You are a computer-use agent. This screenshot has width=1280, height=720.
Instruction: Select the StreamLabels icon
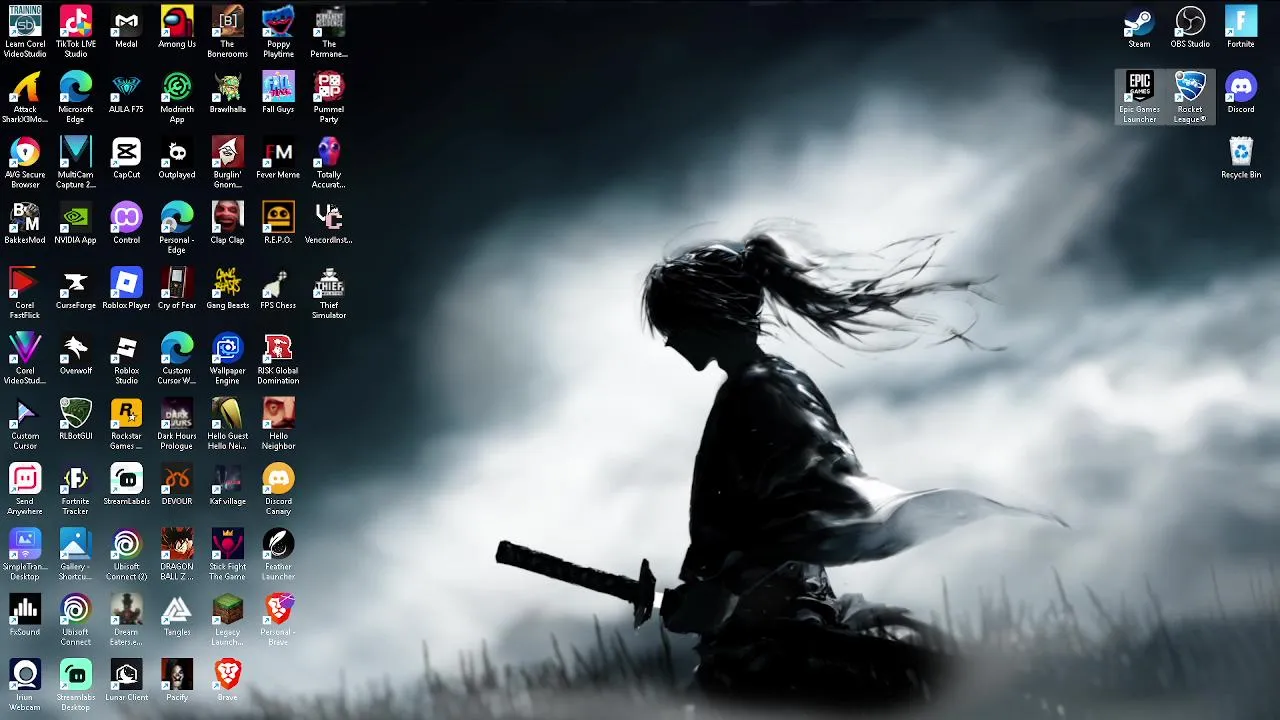tap(126, 479)
